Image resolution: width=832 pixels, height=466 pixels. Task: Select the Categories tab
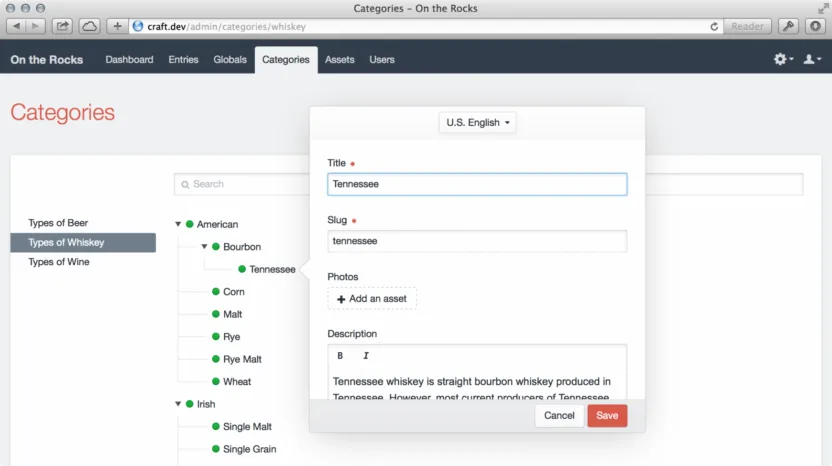(x=286, y=60)
